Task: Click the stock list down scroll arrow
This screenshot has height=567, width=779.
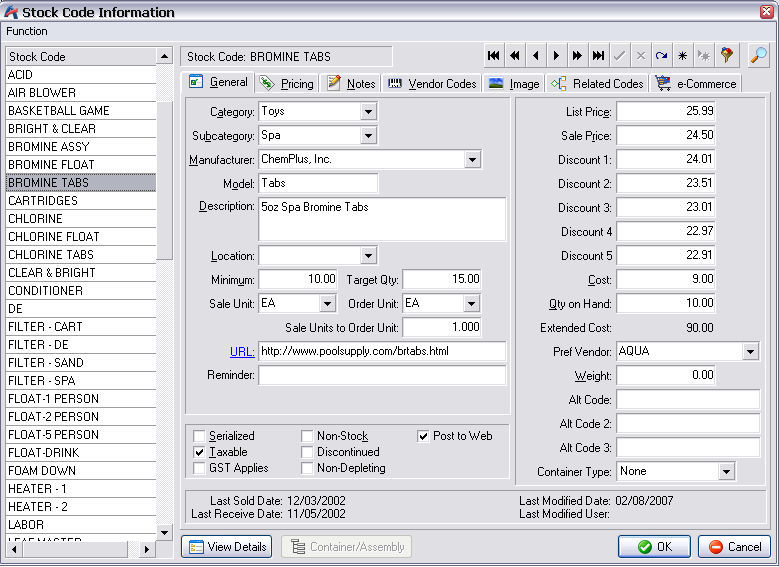Action: pyautogui.click(x=164, y=533)
